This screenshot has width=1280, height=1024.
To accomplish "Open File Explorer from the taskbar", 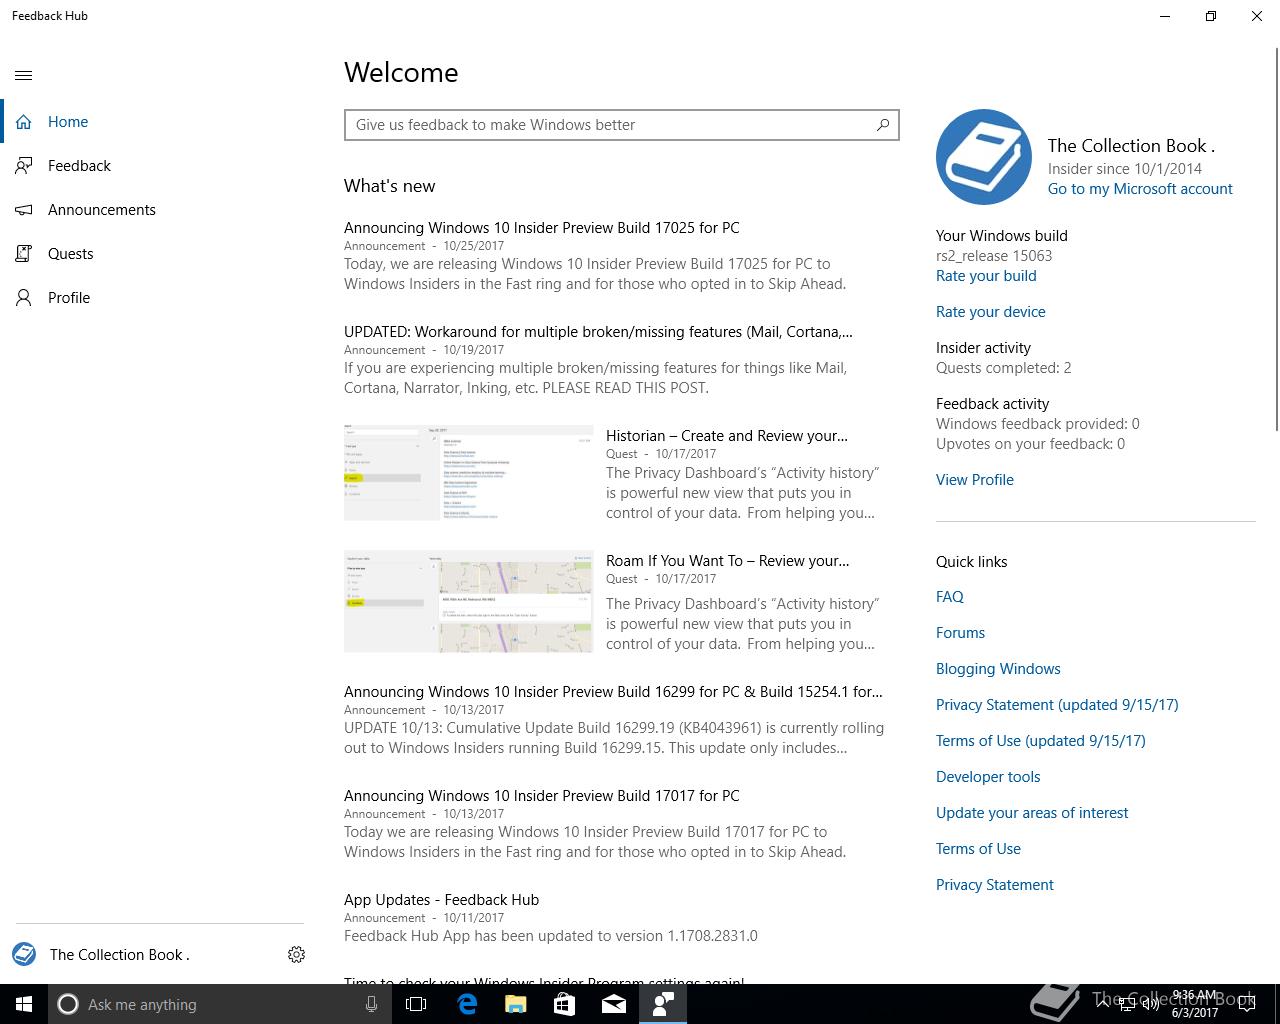I will (x=516, y=1004).
